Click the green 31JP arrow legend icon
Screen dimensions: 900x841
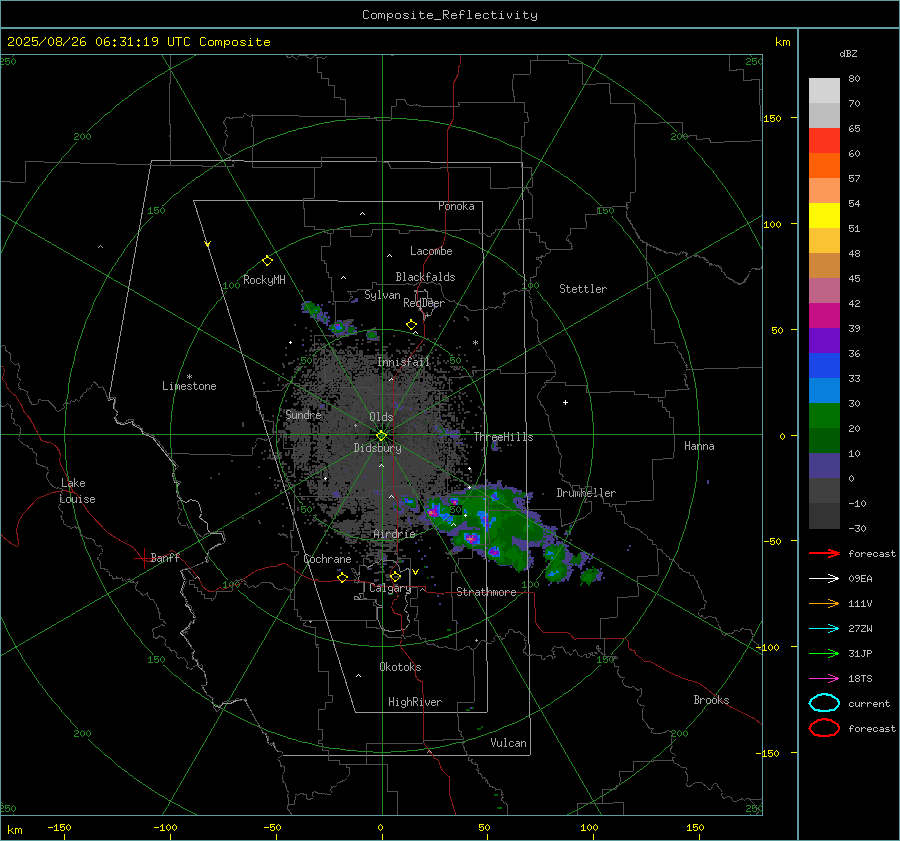coord(824,653)
